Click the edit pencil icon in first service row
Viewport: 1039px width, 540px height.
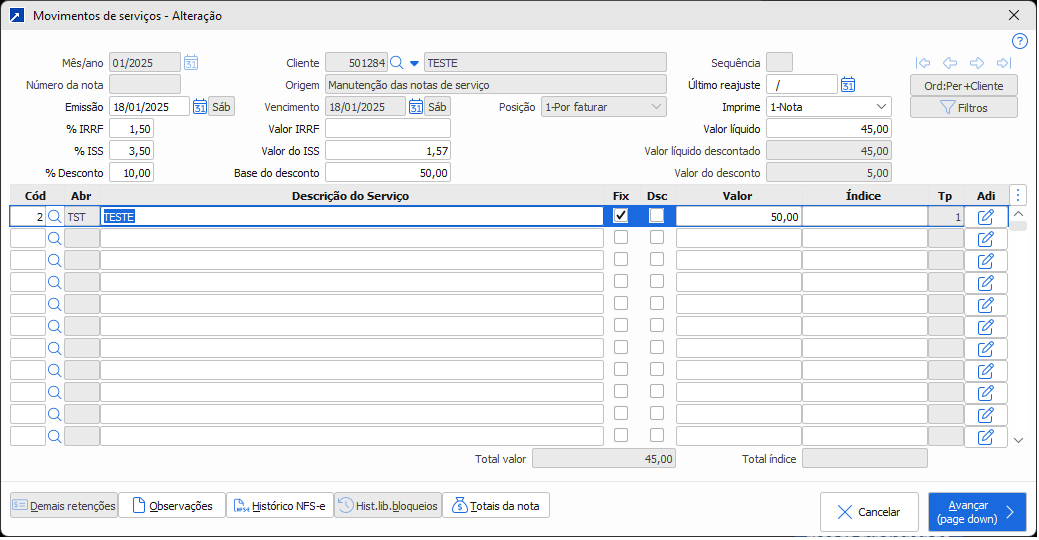[985, 216]
